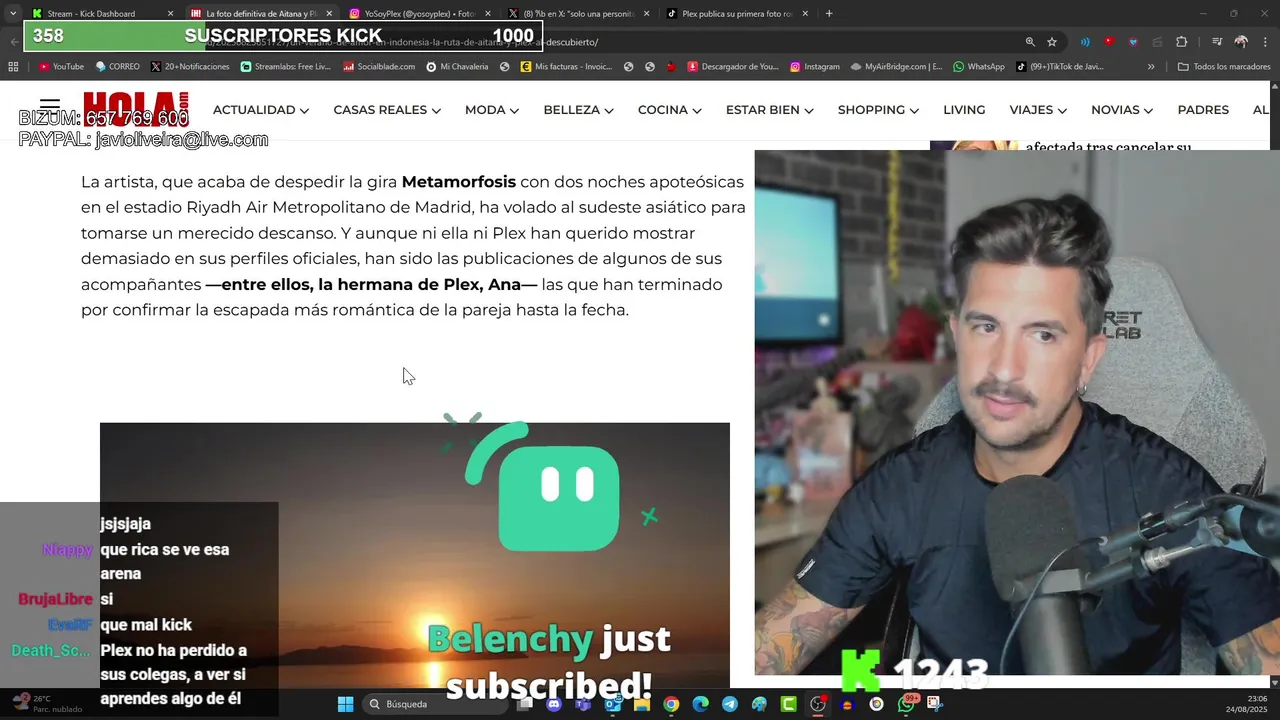Open Camtasia from the taskbar

788,704
